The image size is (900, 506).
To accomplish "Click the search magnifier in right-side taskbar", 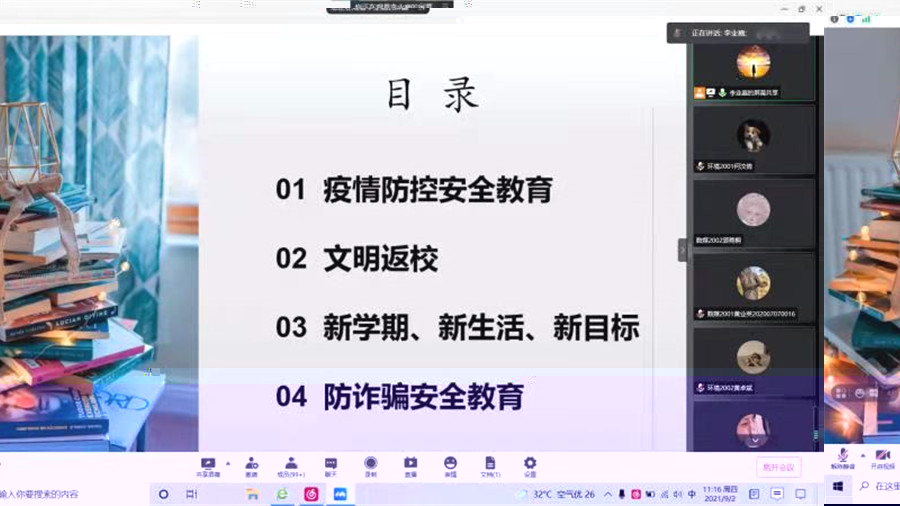I will (864, 486).
